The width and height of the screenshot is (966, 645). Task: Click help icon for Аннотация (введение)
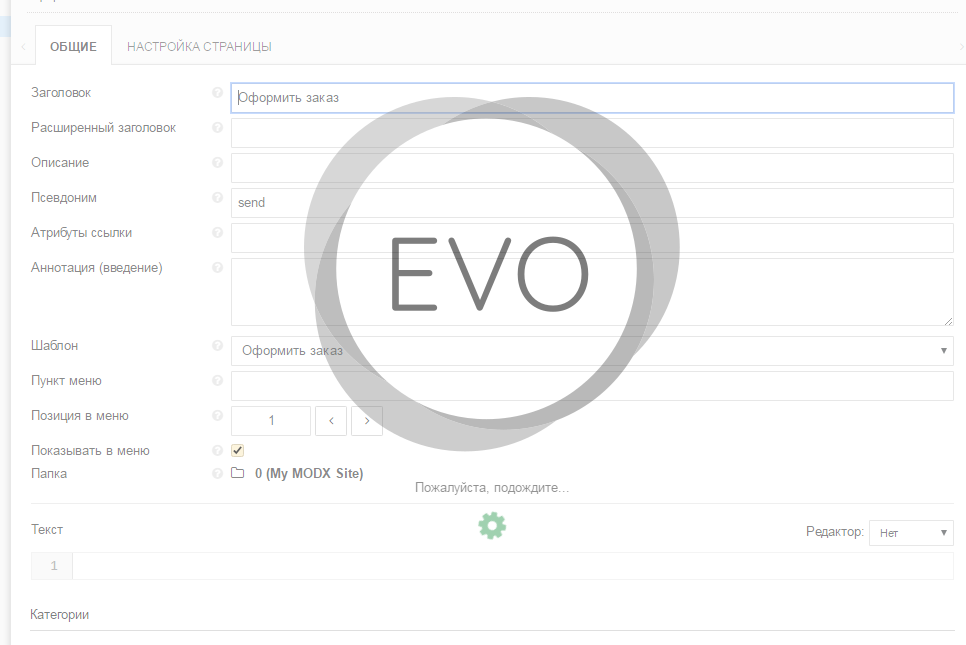click(217, 268)
